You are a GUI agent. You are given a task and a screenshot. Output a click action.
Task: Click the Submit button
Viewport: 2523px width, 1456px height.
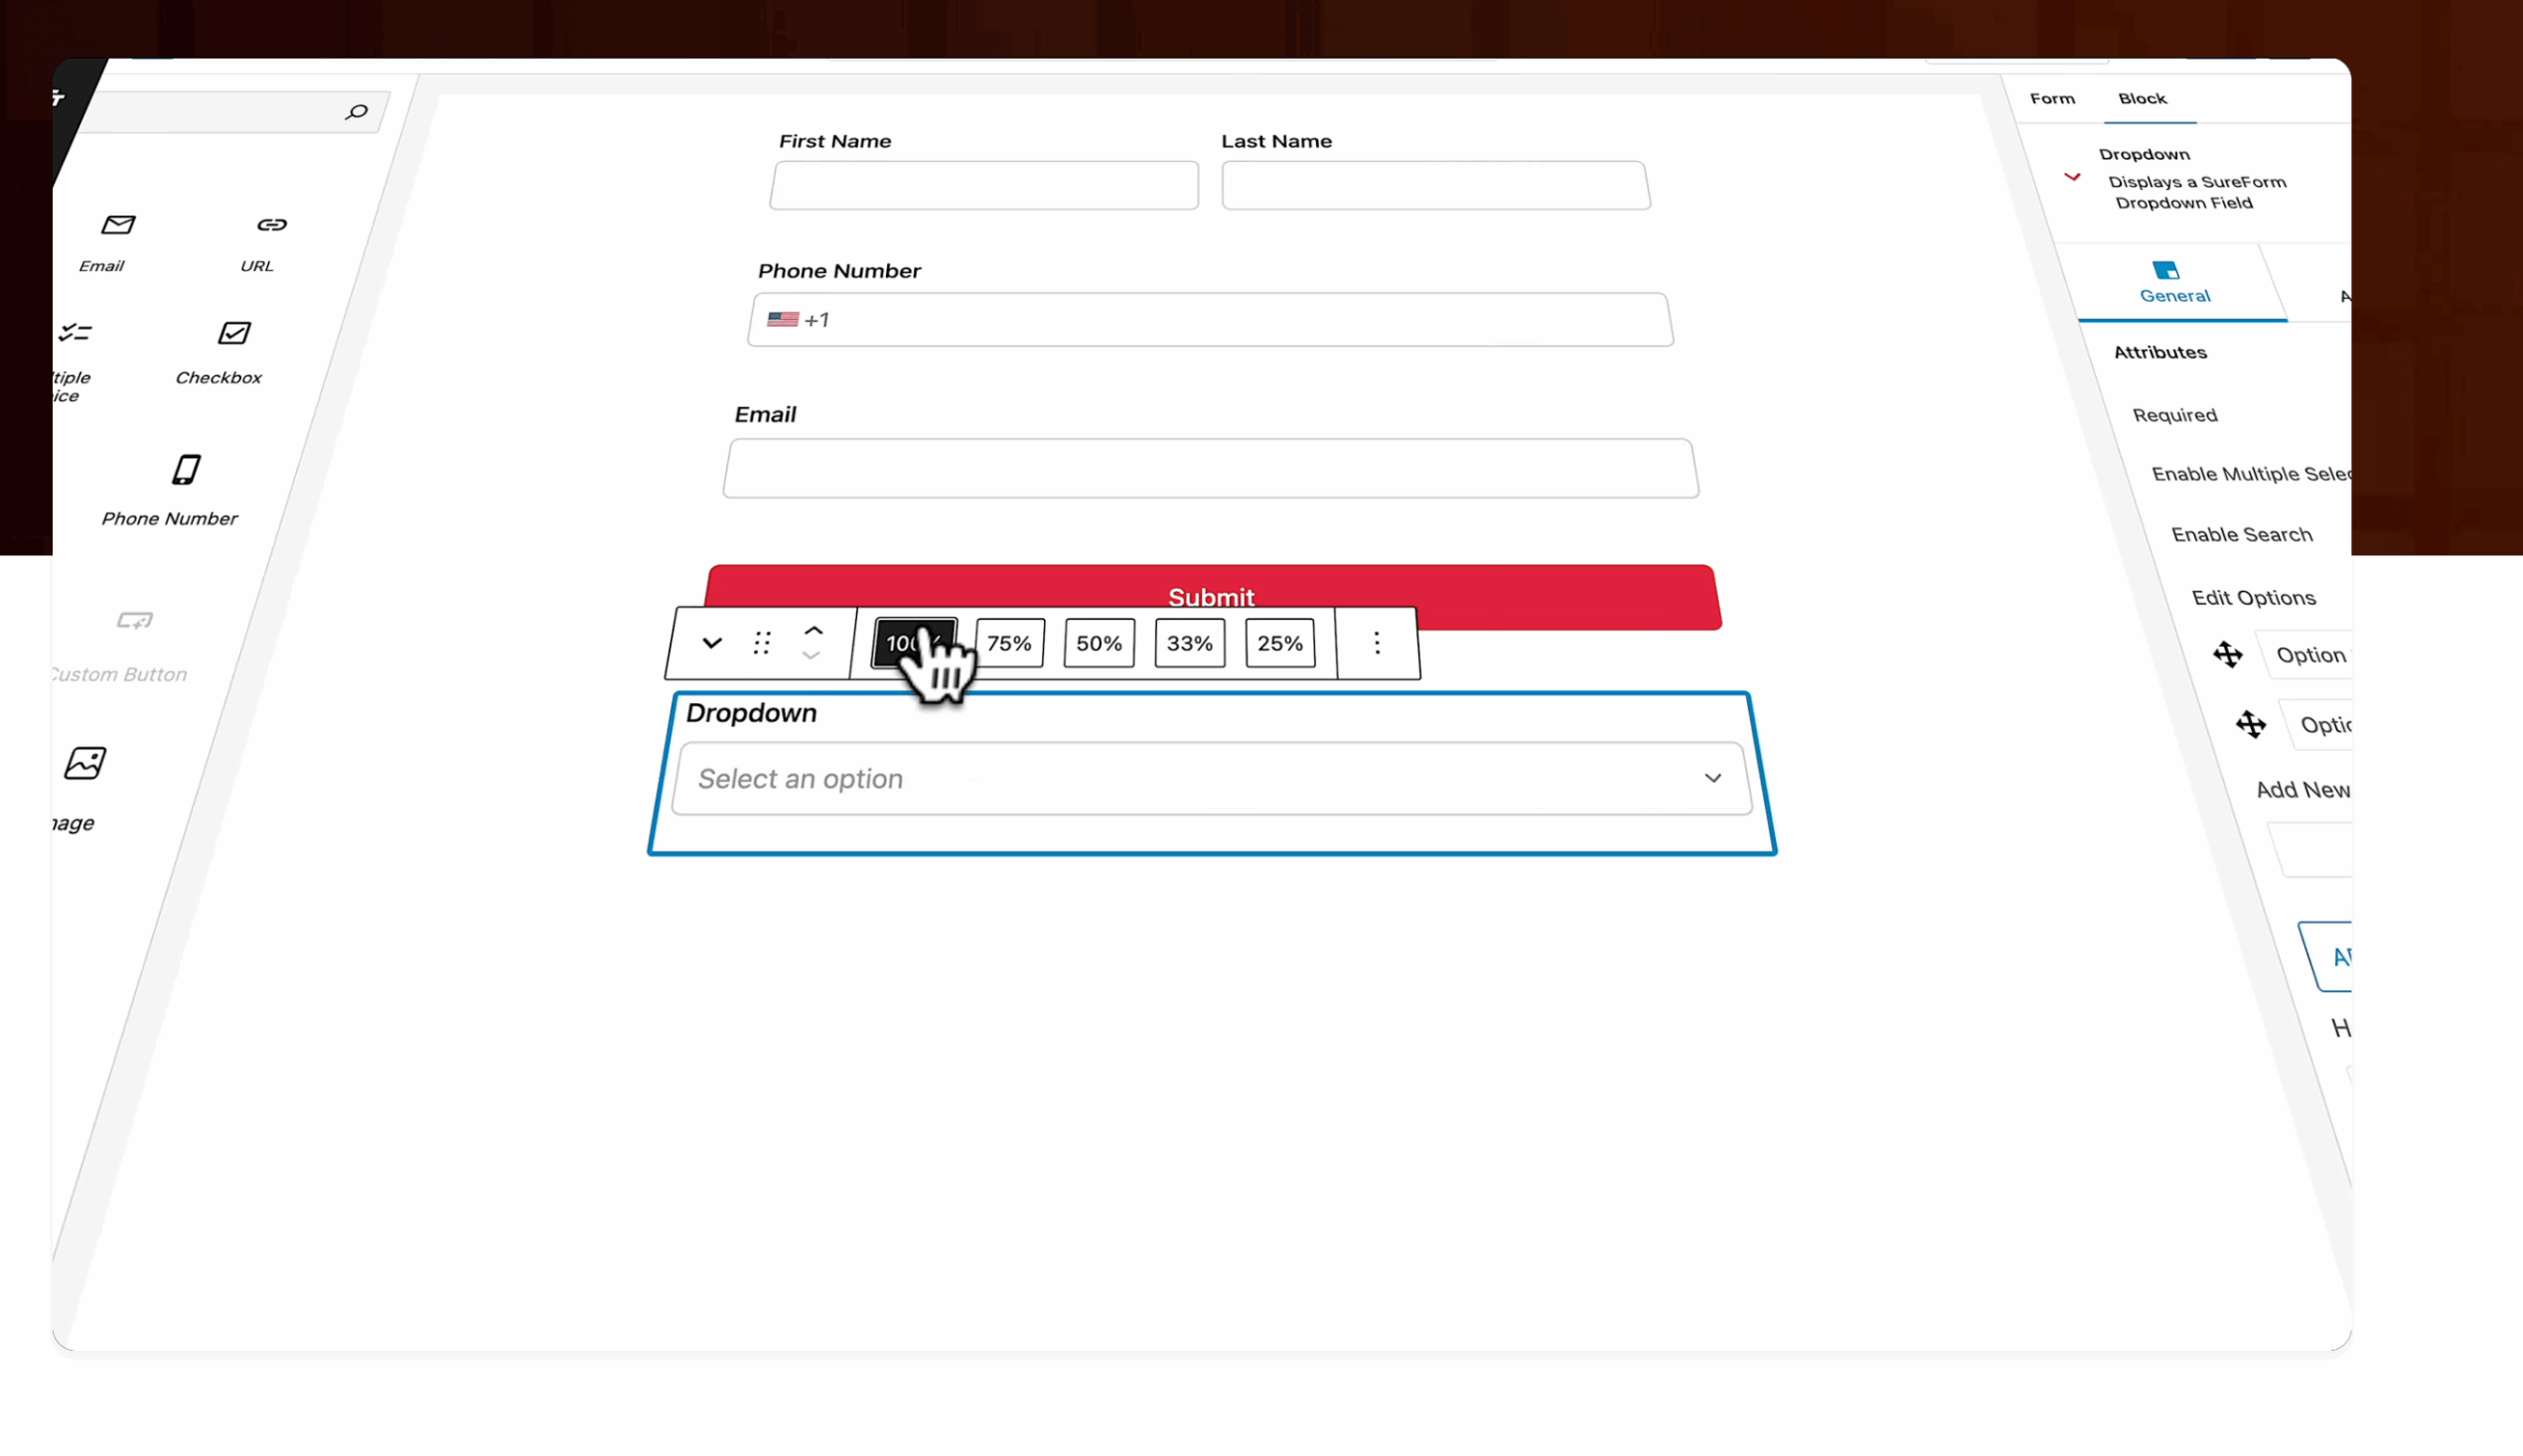(1210, 596)
